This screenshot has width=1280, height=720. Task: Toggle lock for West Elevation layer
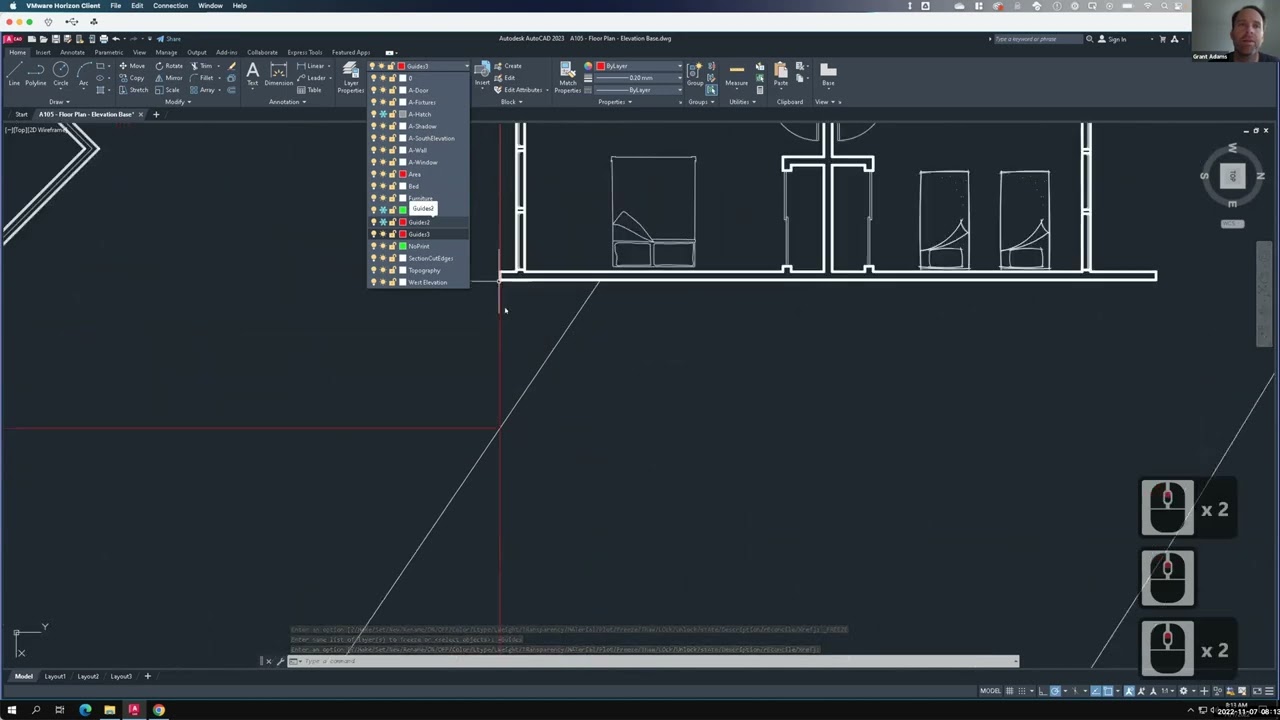pyautogui.click(x=392, y=282)
